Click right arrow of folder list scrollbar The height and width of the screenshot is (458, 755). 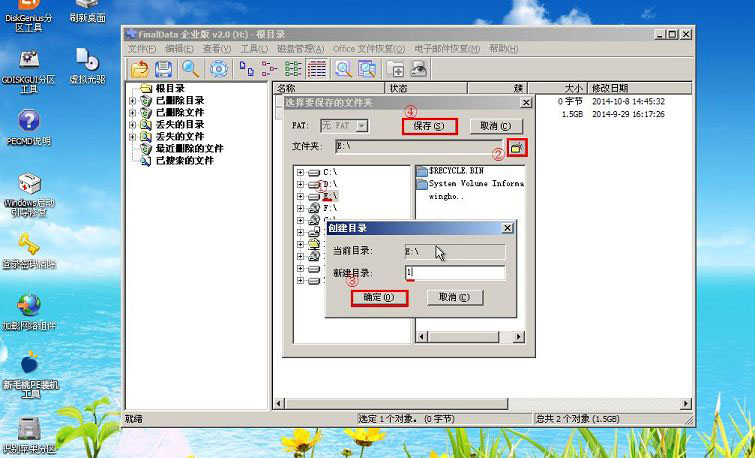pyautogui.click(x=519, y=337)
